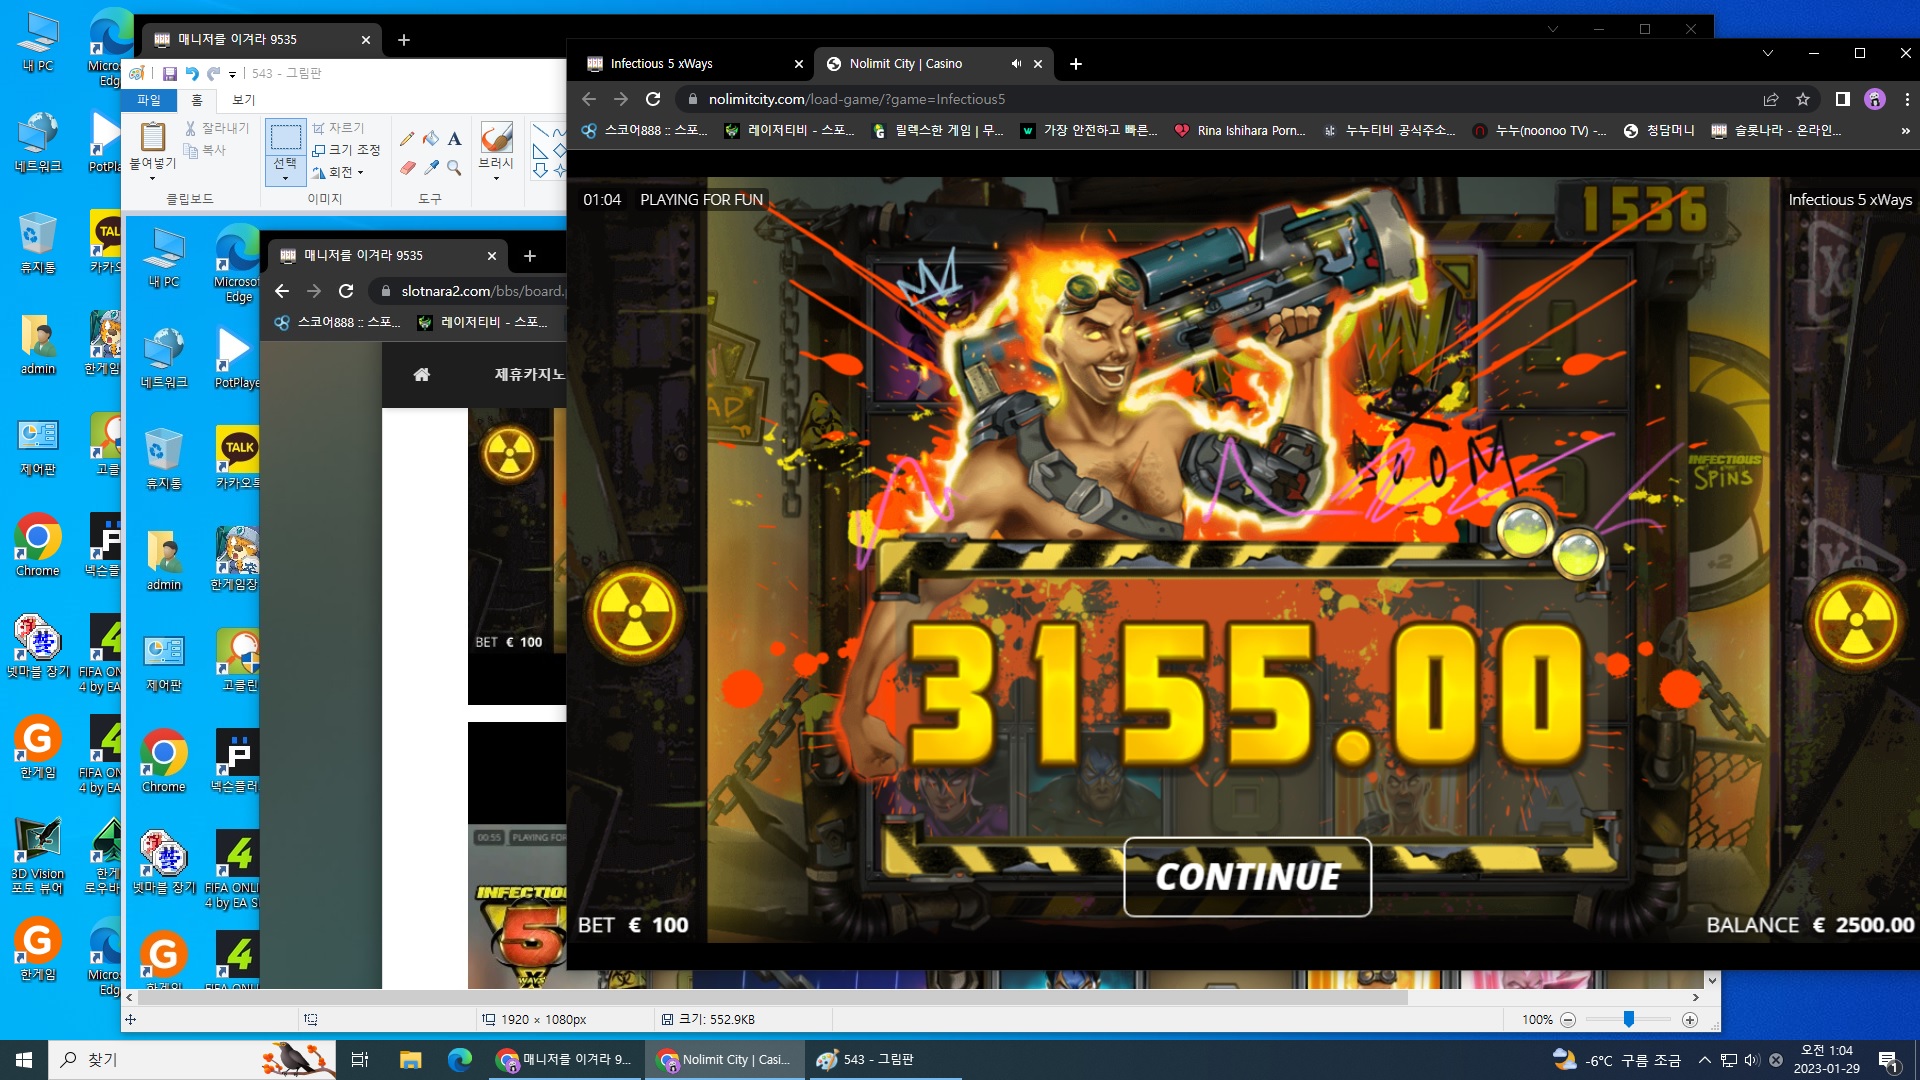Open the 스코어888 bookmark in the front Chrome window
The width and height of the screenshot is (1920, 1080).
point(644,130)
